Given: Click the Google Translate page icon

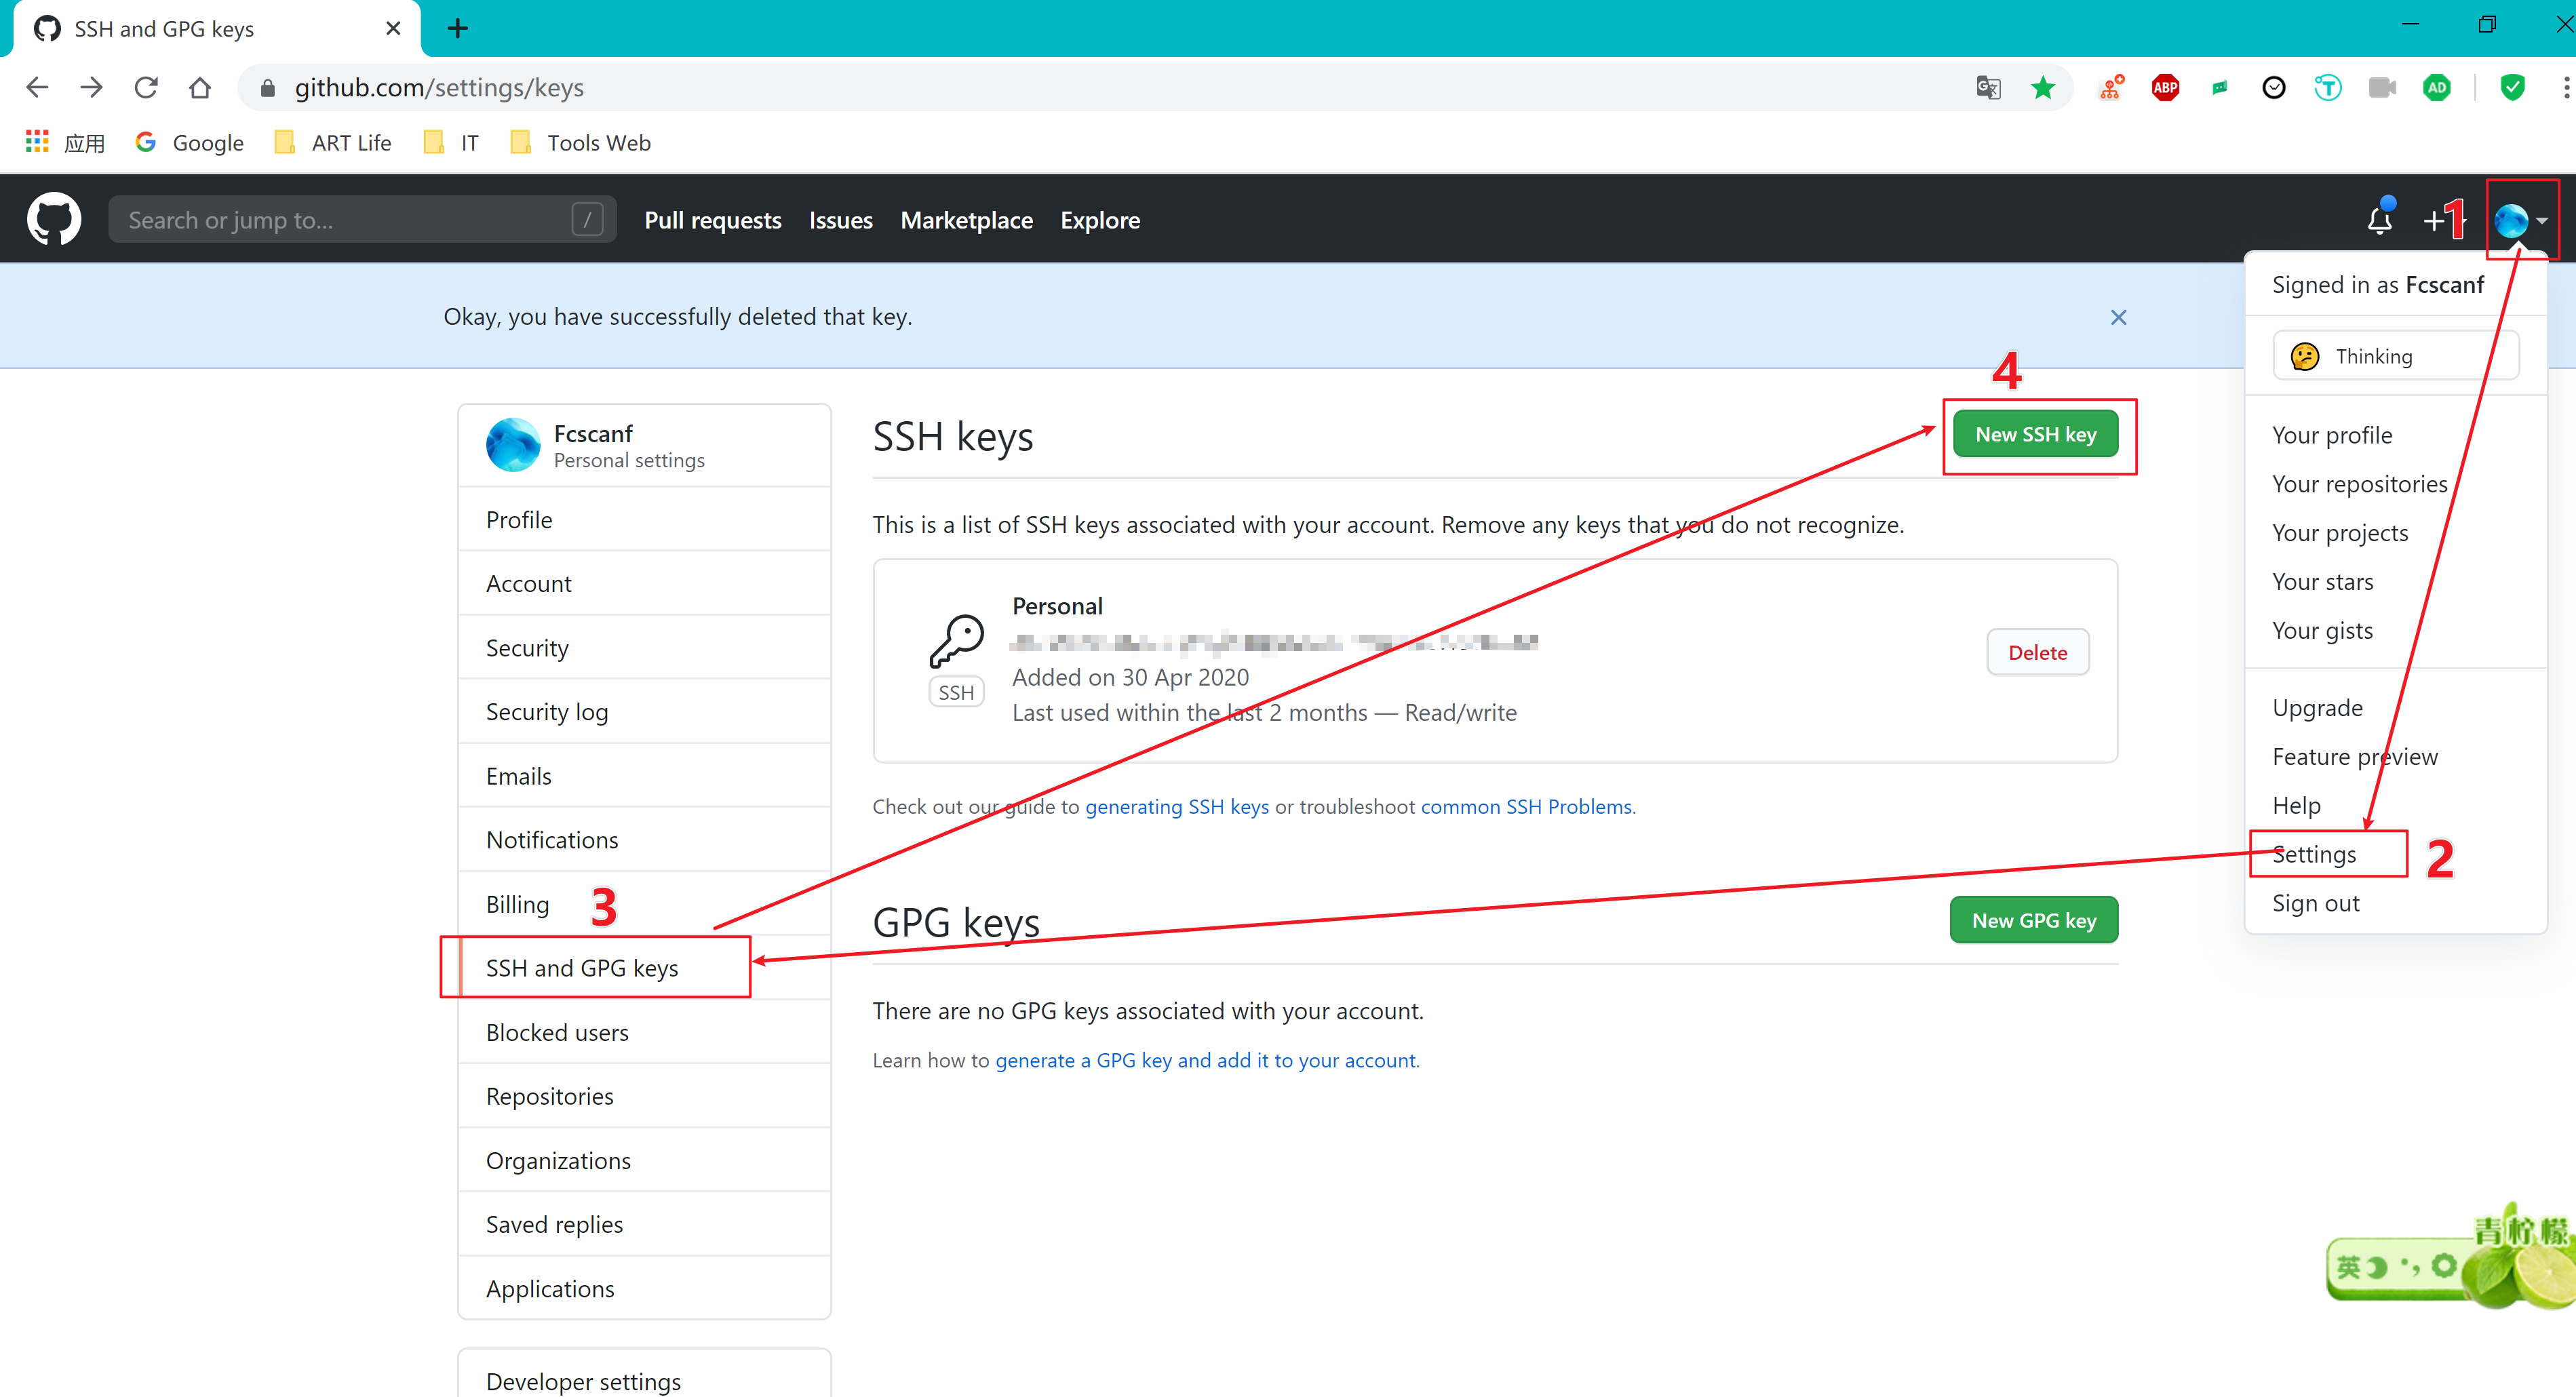Looking at the screenshot, I should coord(1988,88).
